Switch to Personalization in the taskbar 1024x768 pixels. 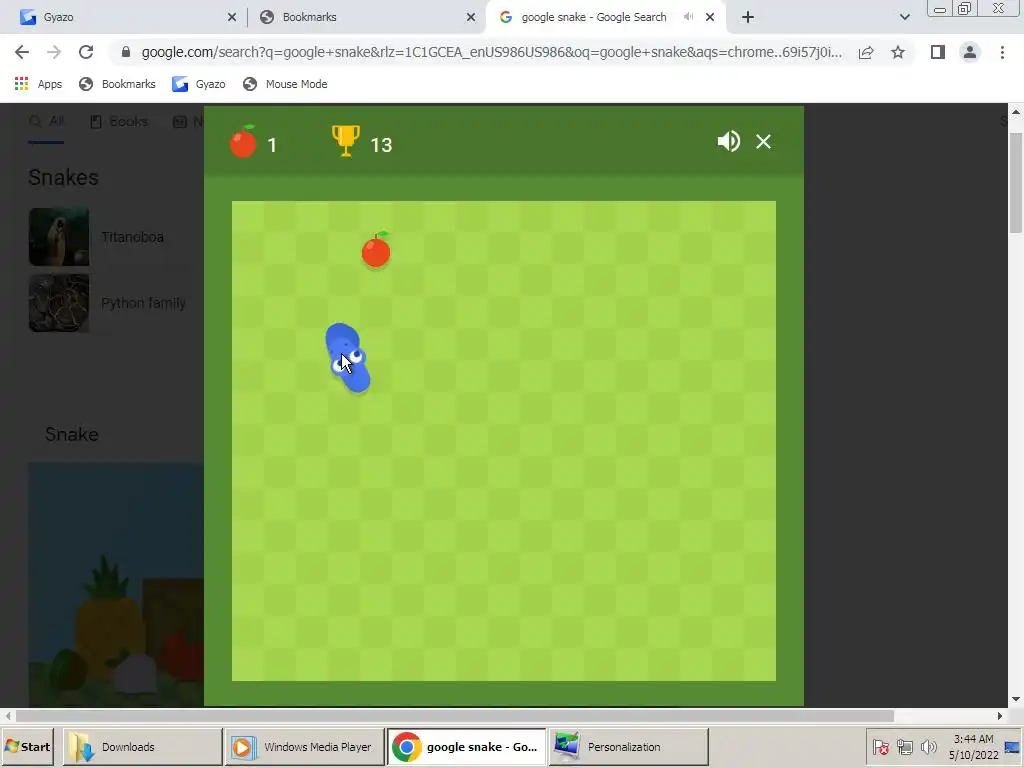tap(628, 746)
